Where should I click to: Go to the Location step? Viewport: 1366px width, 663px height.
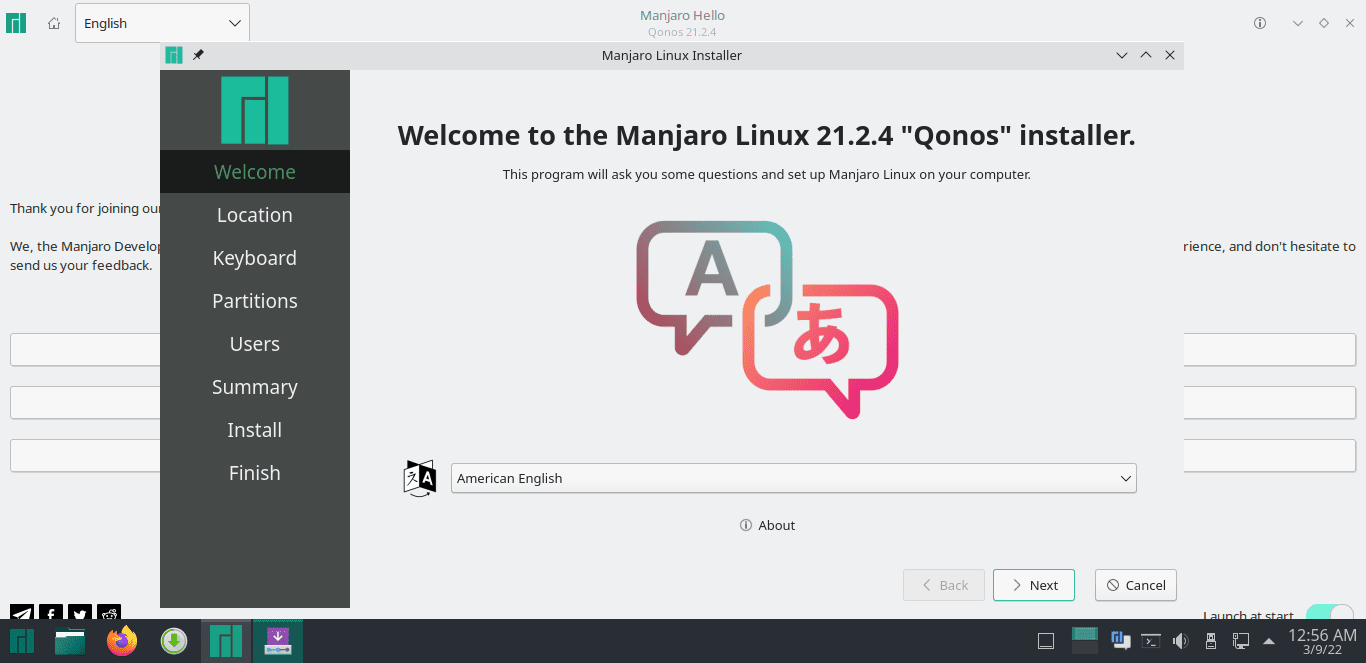pos(255,215)
